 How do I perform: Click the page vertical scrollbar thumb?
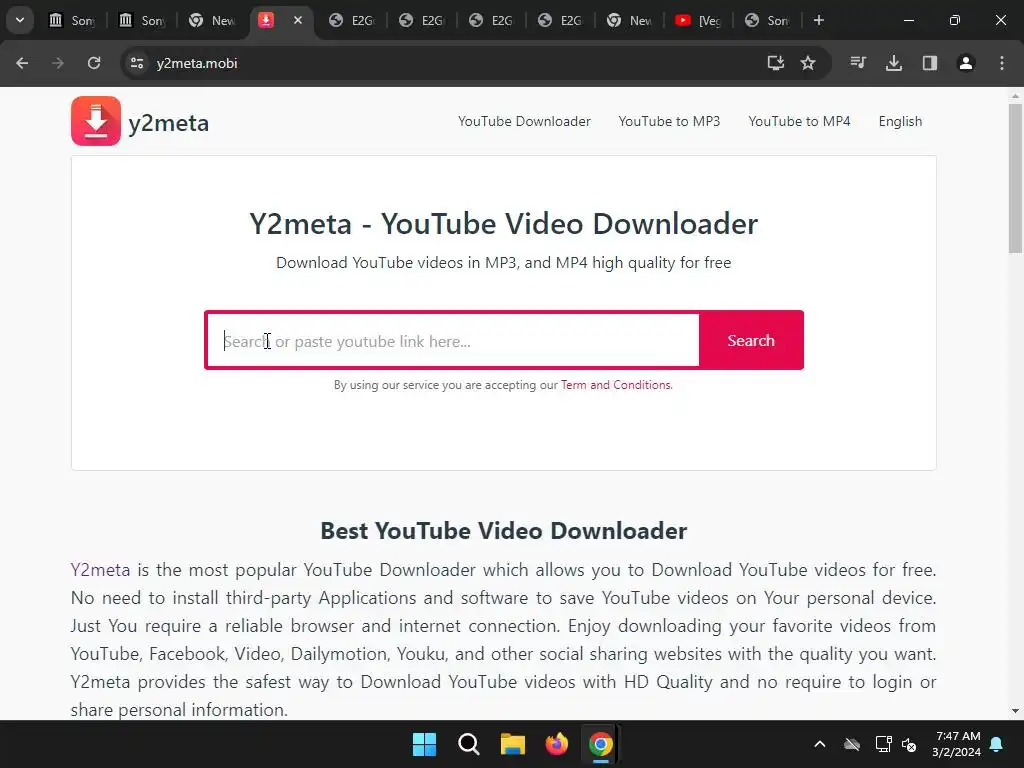pyautogui.click(x=1015, y=178)
